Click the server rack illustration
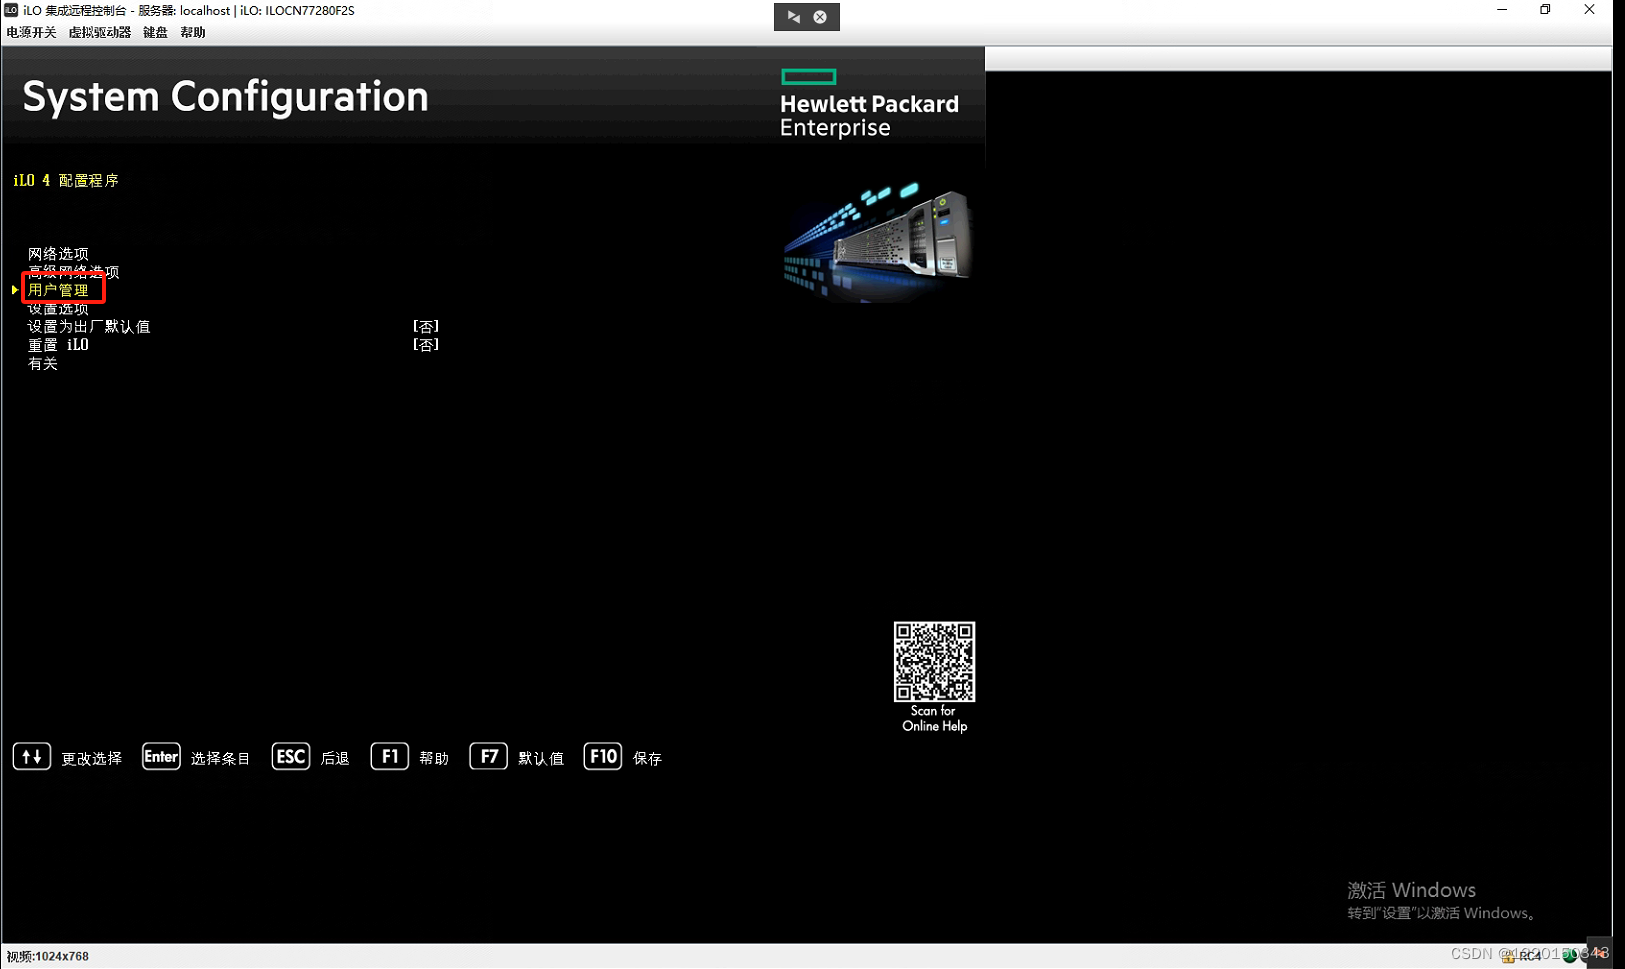 point(877,241)
